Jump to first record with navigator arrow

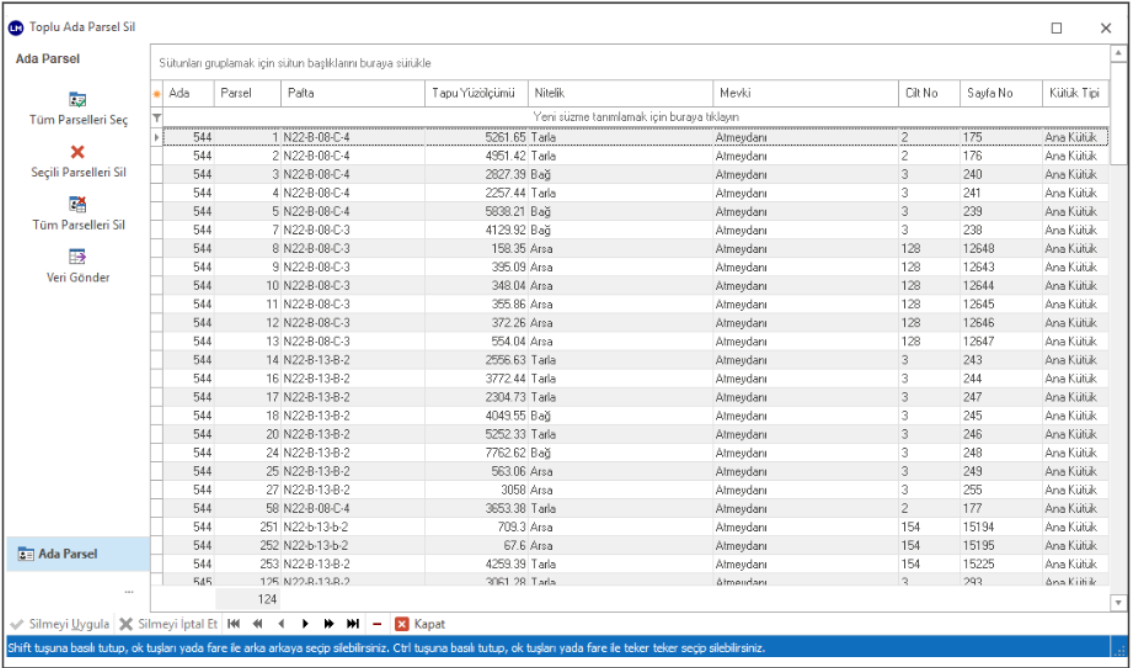[x=234, y=624]
